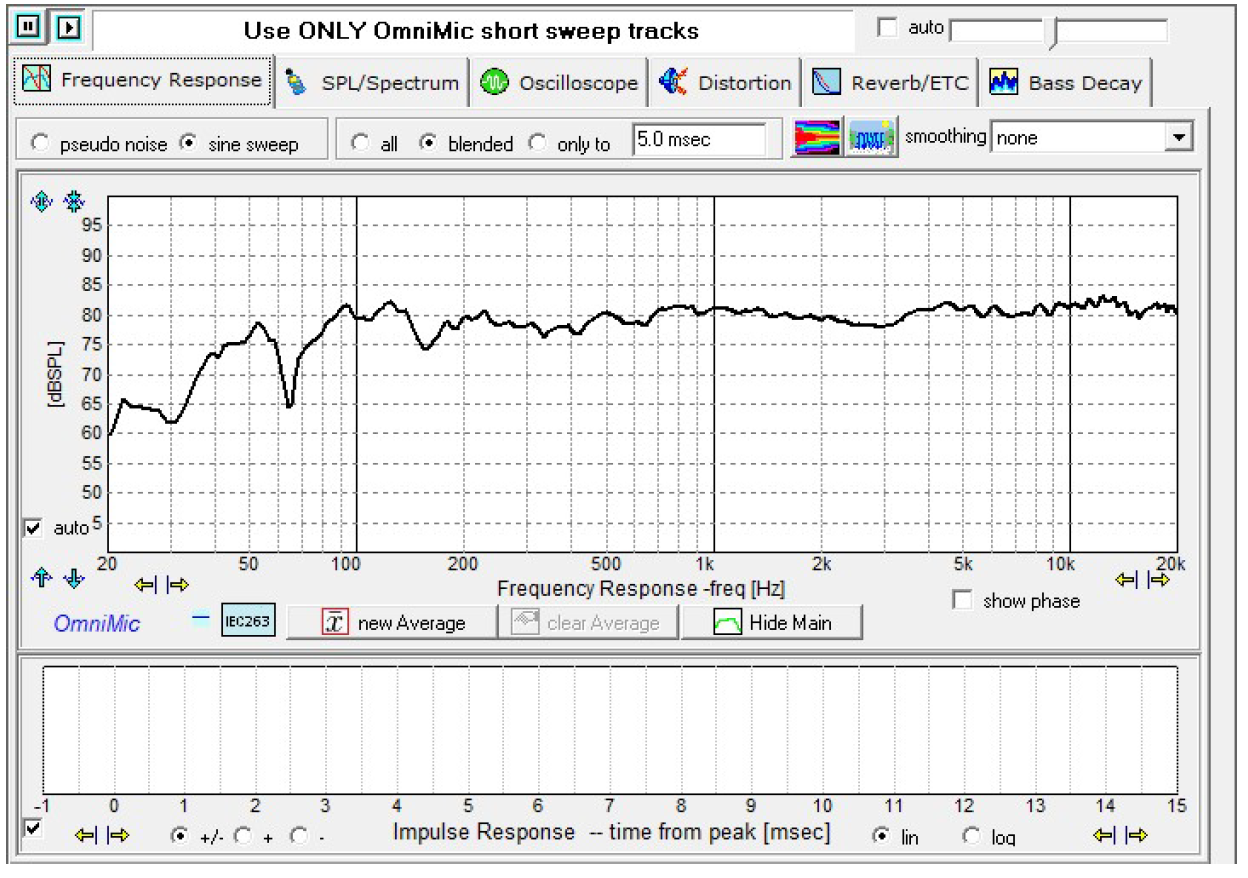Enable the show phase checkbox
Image resolution: width=1248 pixels, height=878 pixels.
tap(963, 600)
